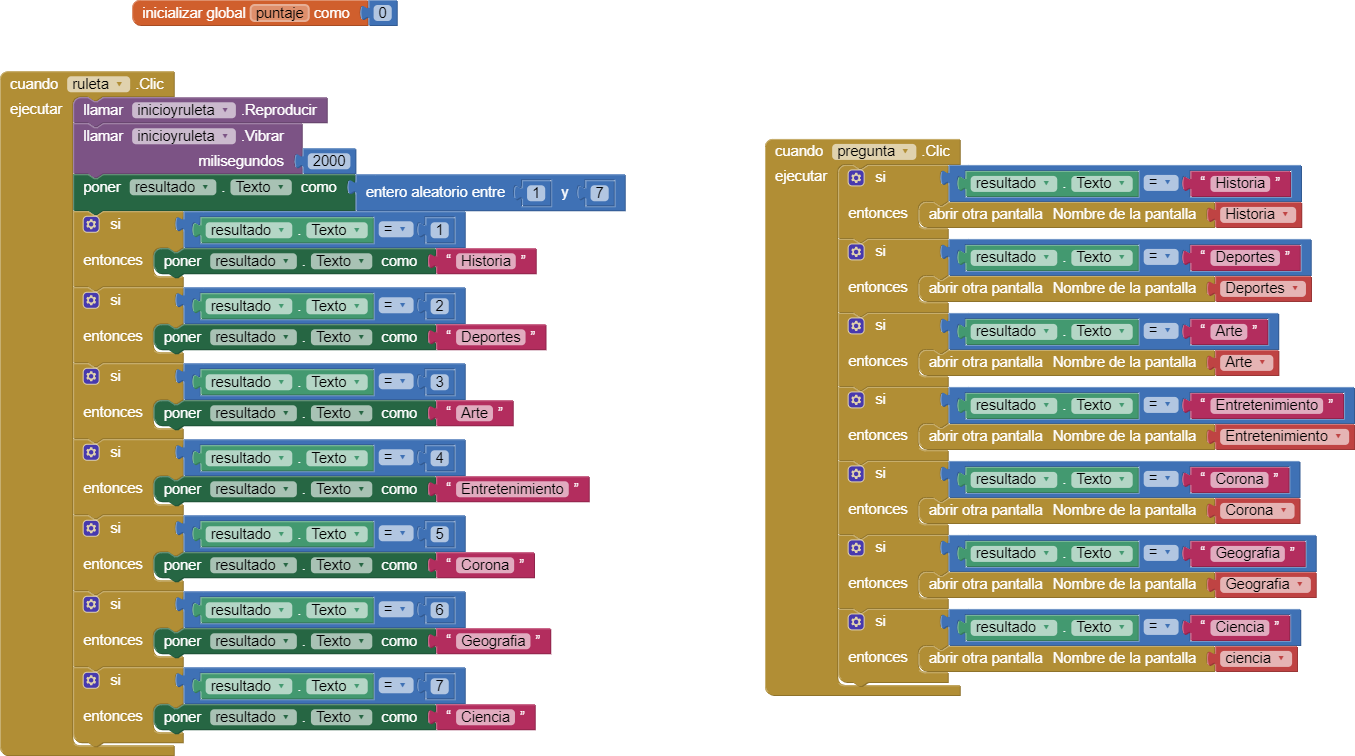Image resolution: width=1355 pixels, height=756 pixels.
Task: Open Corona screen name dropdown
Action: point(1258,510)
